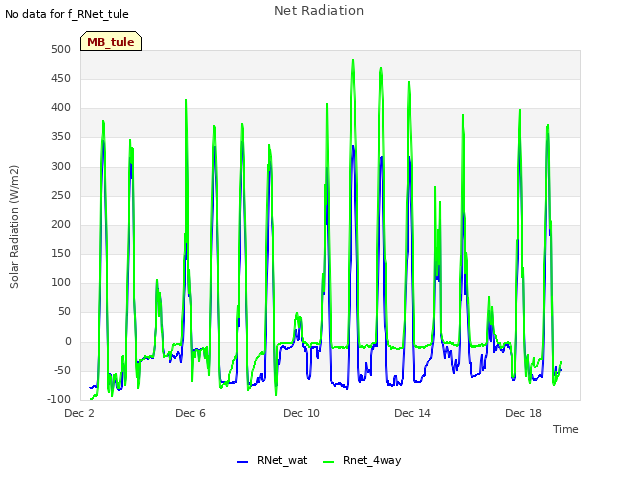Click Dec 10 x-axis tick label
Viewport: 640px width, 480px height.
[x=301, y=413]
